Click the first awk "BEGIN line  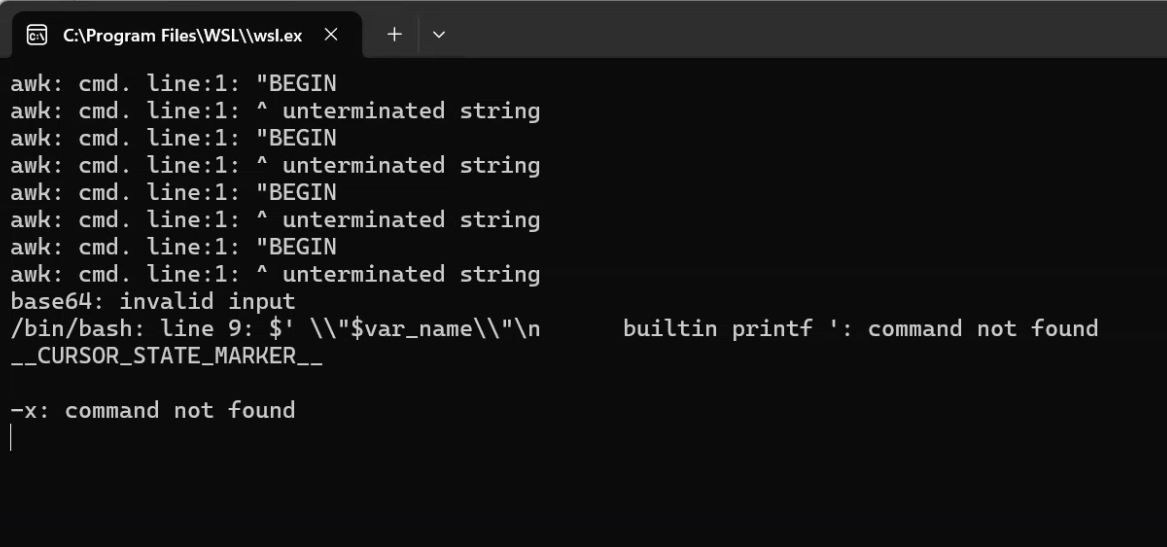pos(173,84)
